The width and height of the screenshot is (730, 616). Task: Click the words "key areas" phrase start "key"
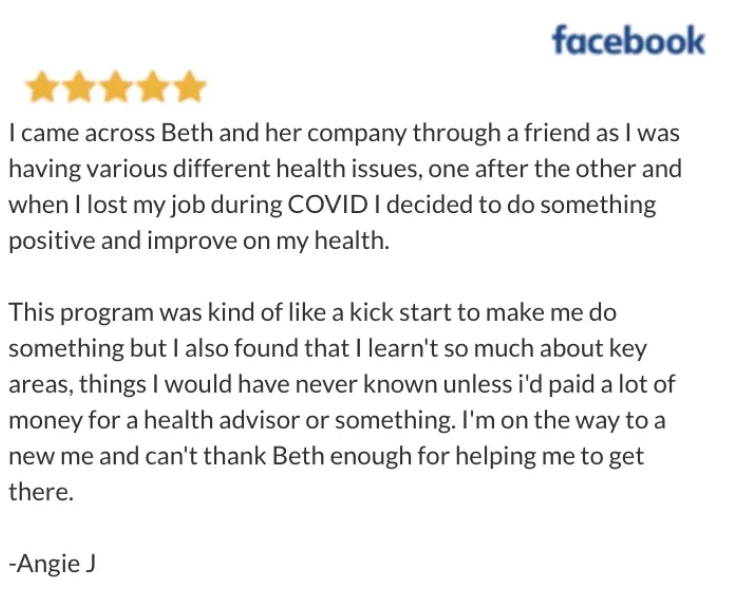(x=629, y=349)
